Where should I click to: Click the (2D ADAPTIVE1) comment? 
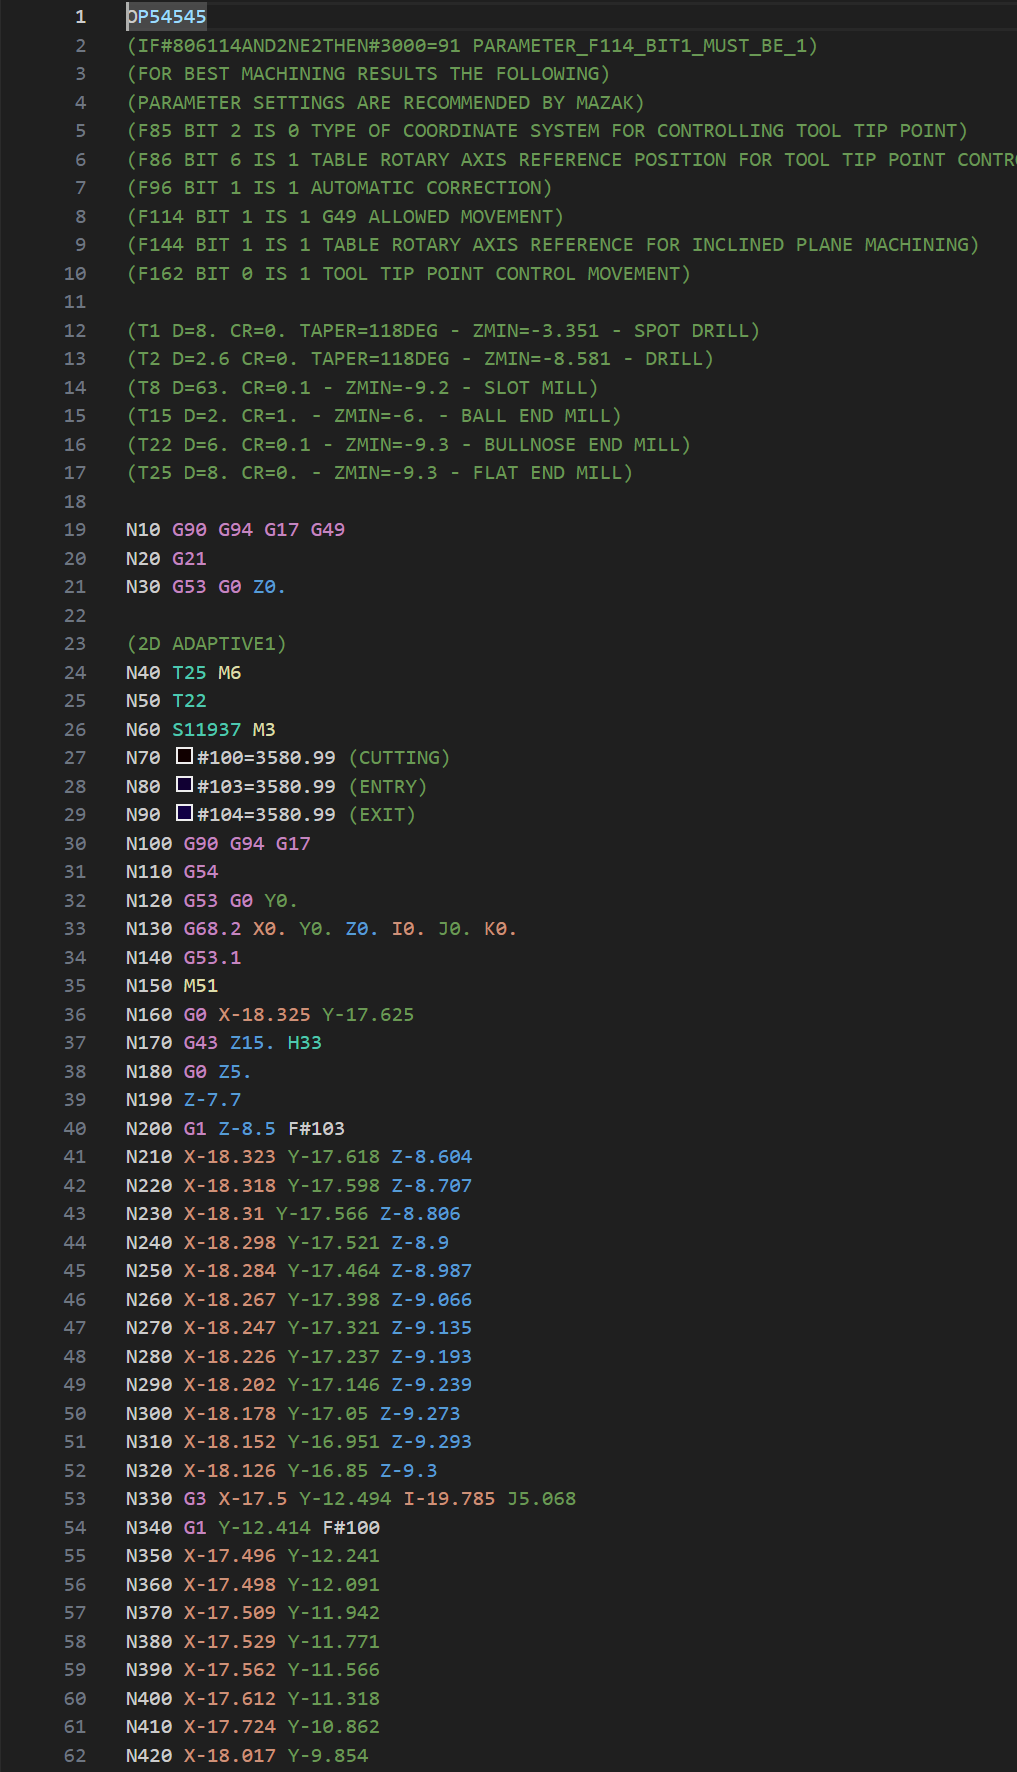206,644
